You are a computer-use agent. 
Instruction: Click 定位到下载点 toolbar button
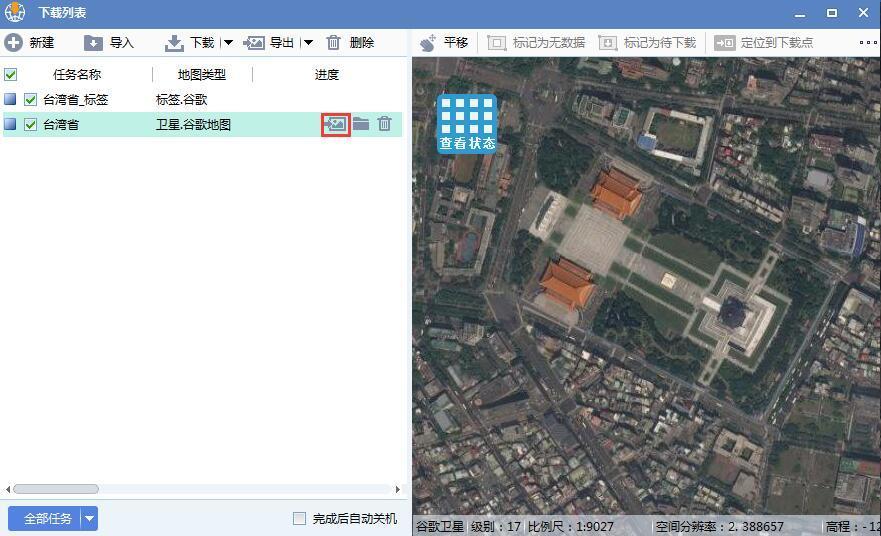click(764, 43)
